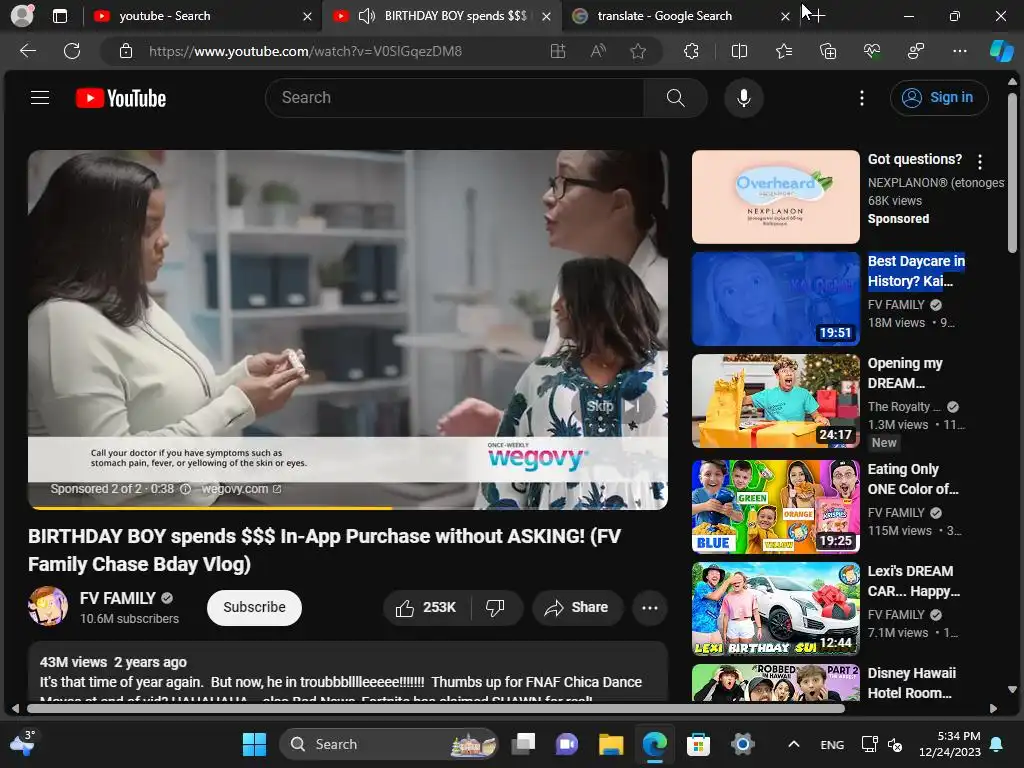Dislike the video with thumbs down
This screenshot has width=1024, height=768.
495,608
